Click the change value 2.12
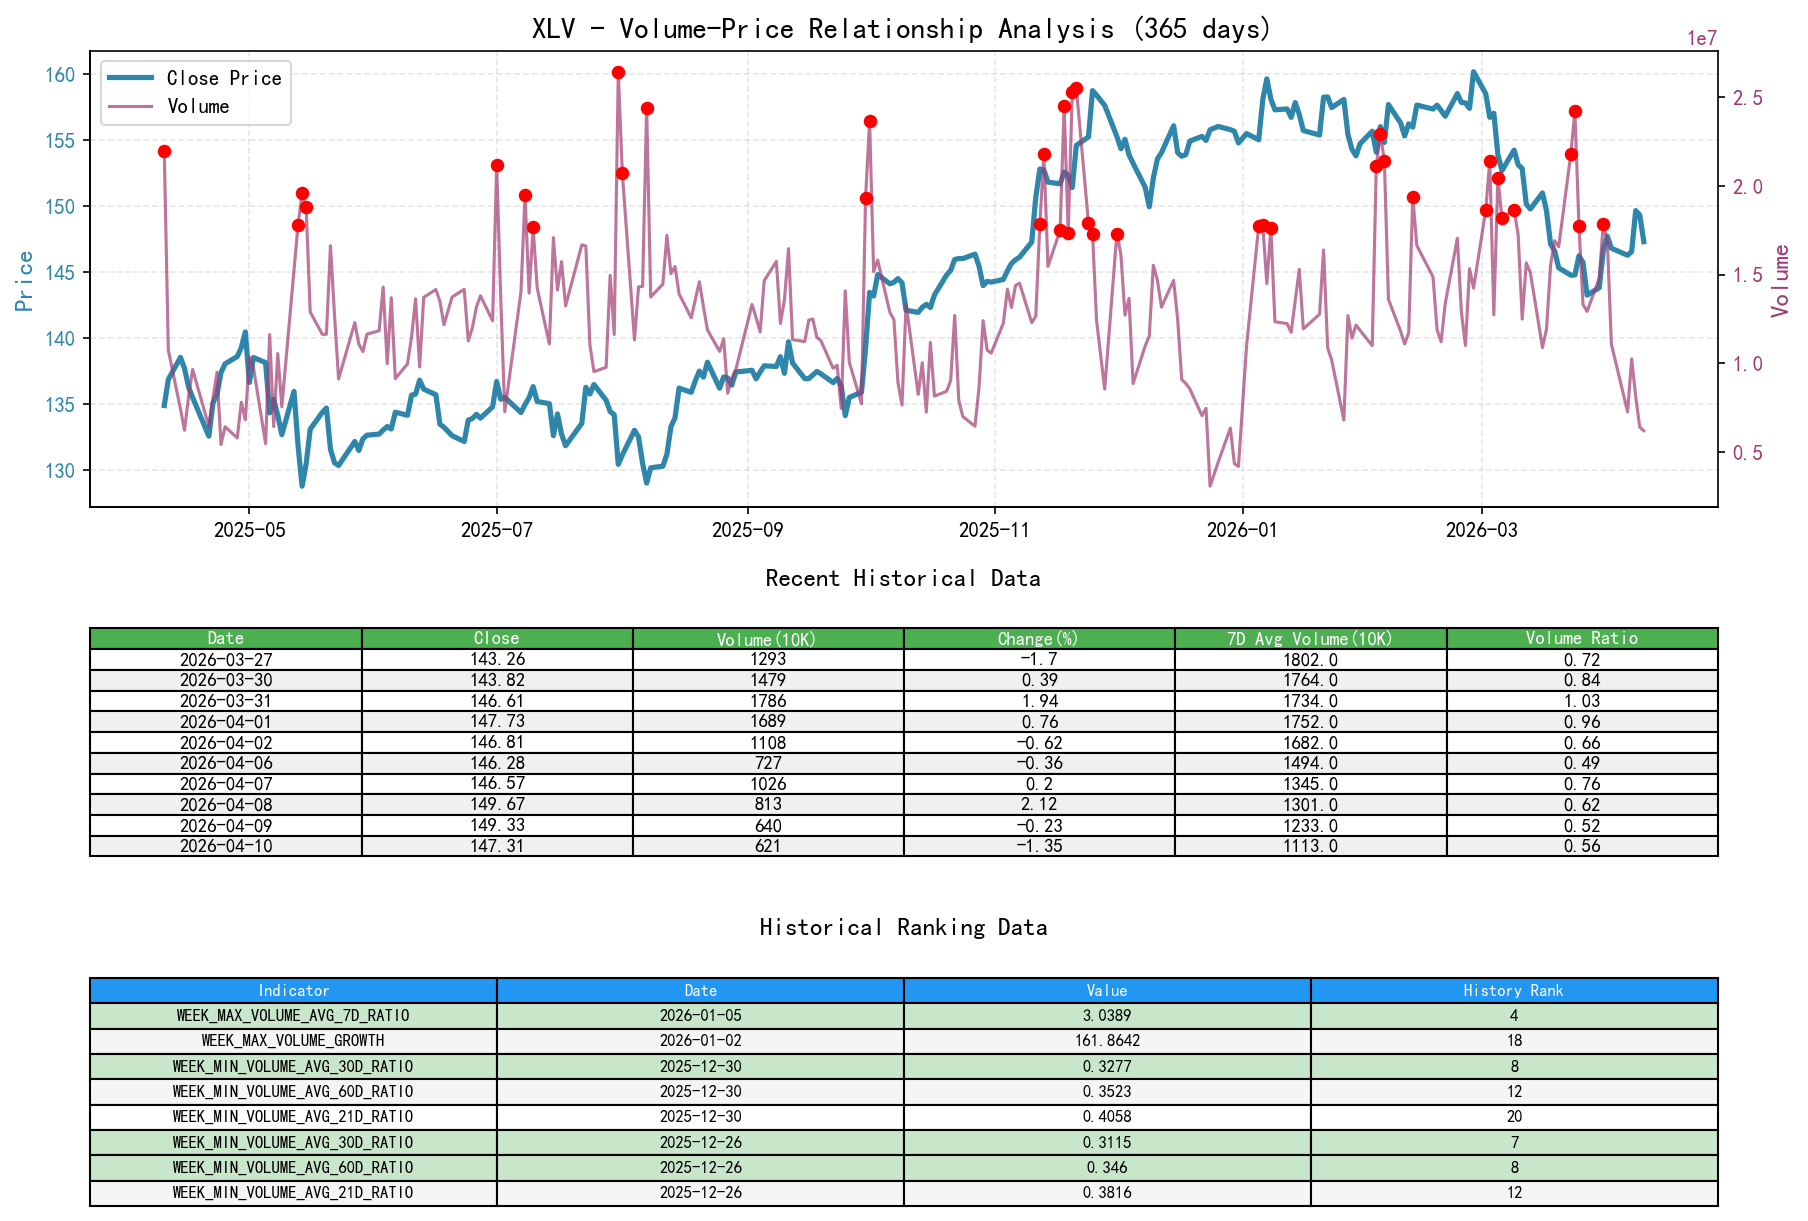Viewport: 1808px width, 1221px height. 1039,805
